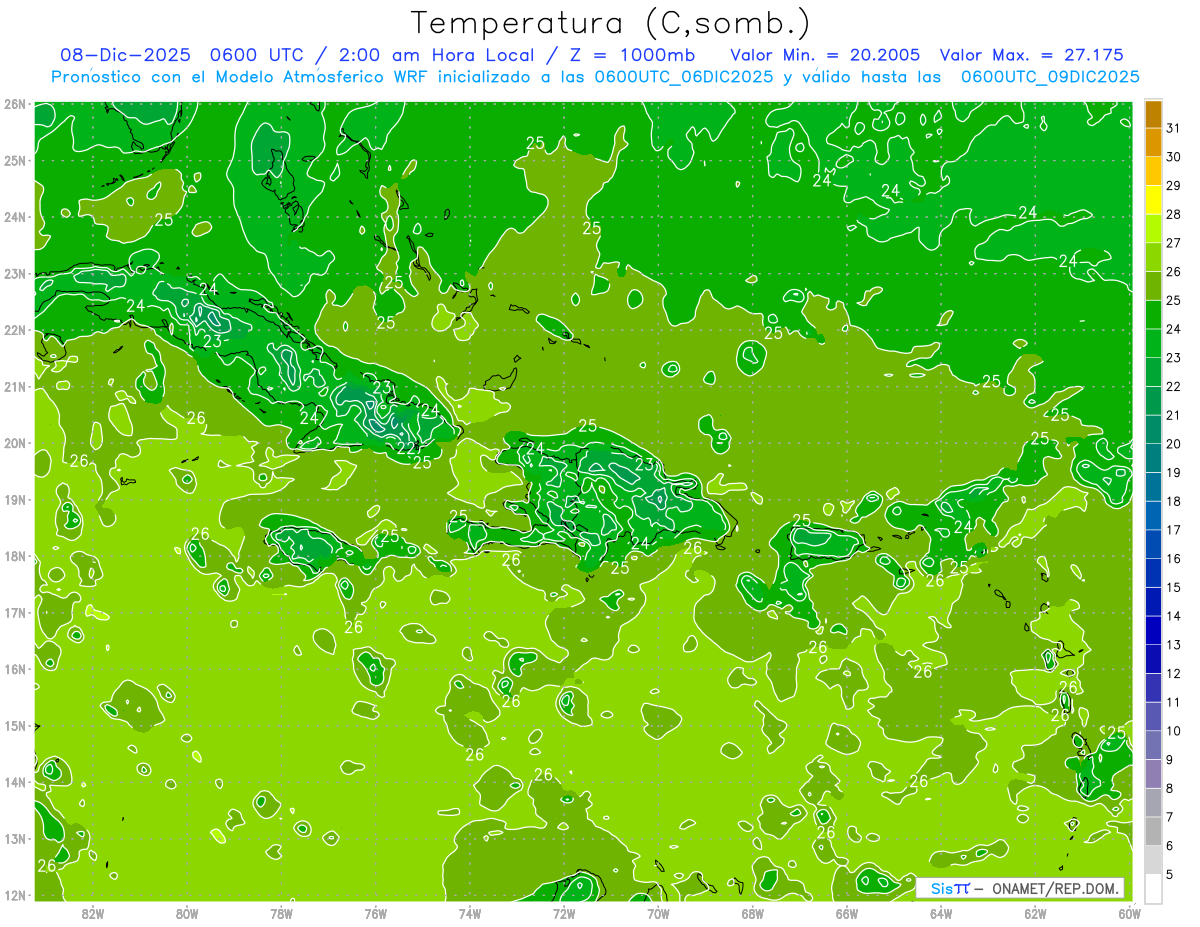The image size is (1200, 927).
Task: Click the latitude label "18N"
Action: [x=16, y=556]
